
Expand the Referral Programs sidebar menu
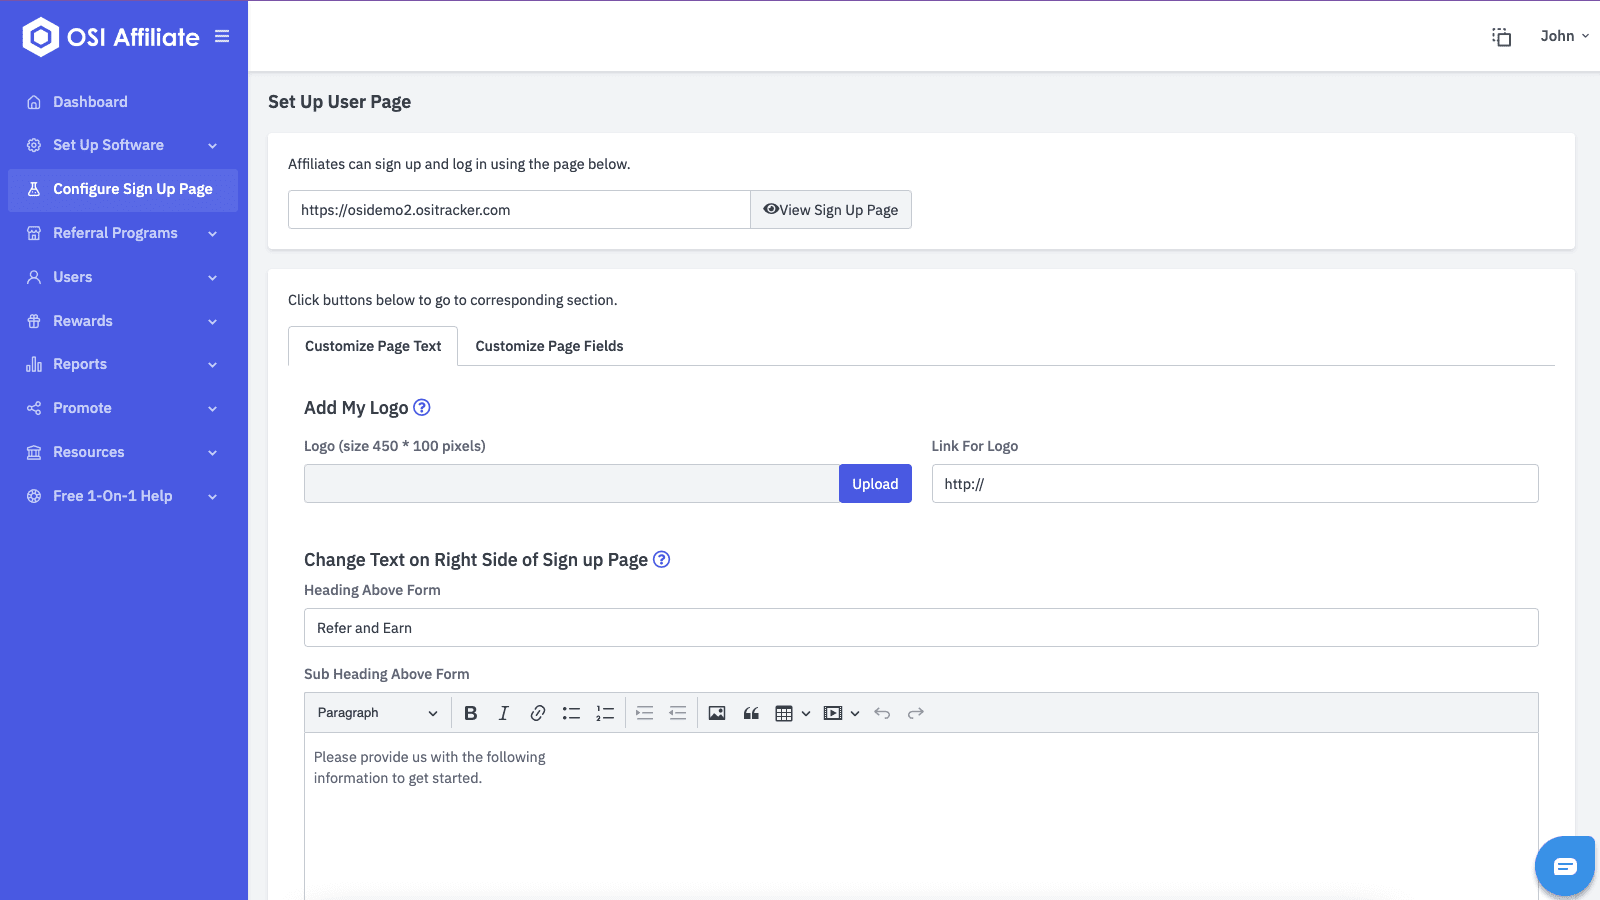pyautogui.click(x=122, y=233)
